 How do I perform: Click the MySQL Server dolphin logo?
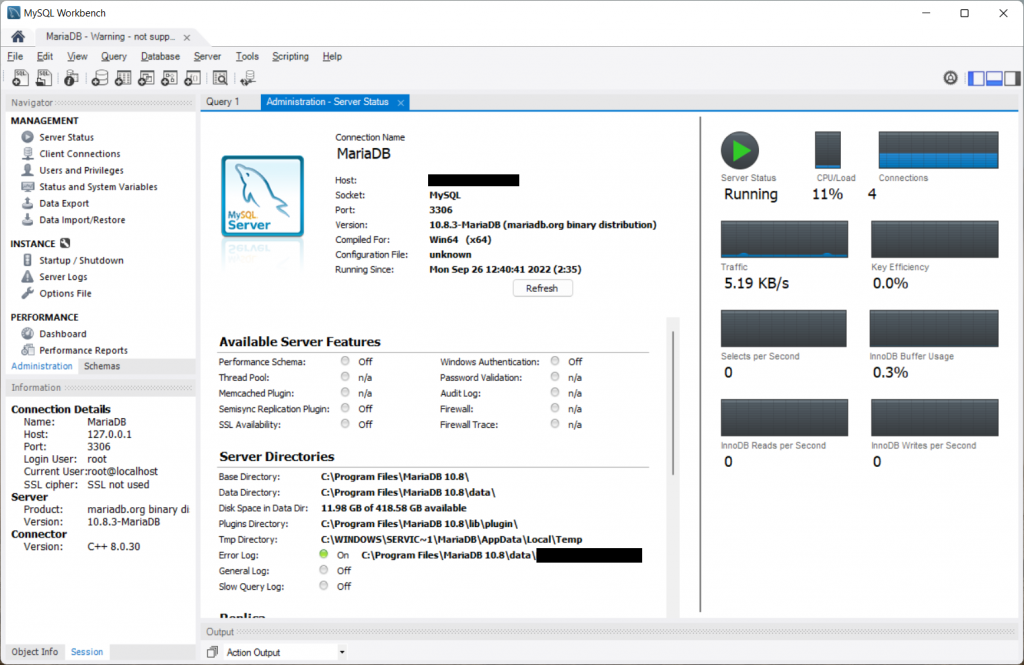[263, 196]
